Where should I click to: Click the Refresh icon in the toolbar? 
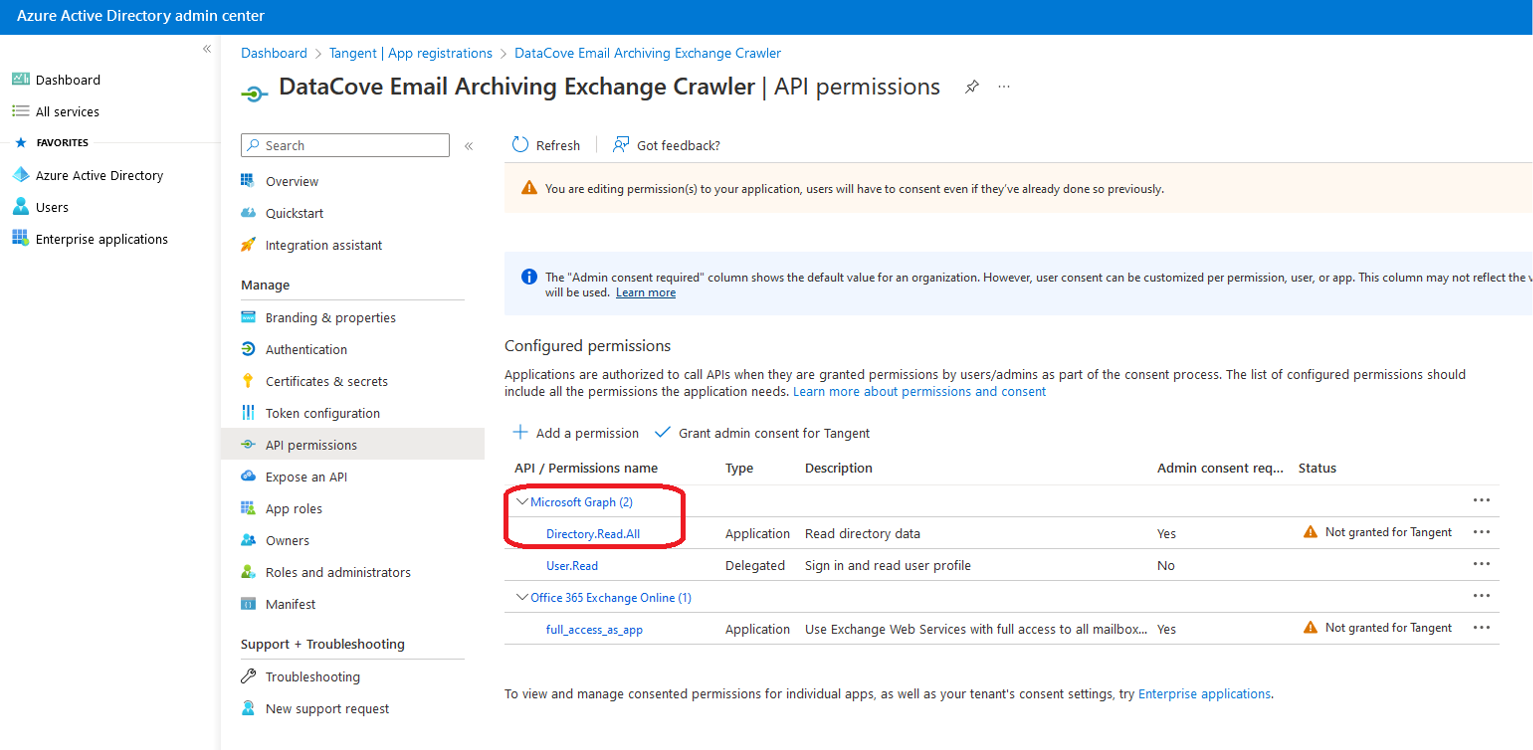(x=520, y=145)
